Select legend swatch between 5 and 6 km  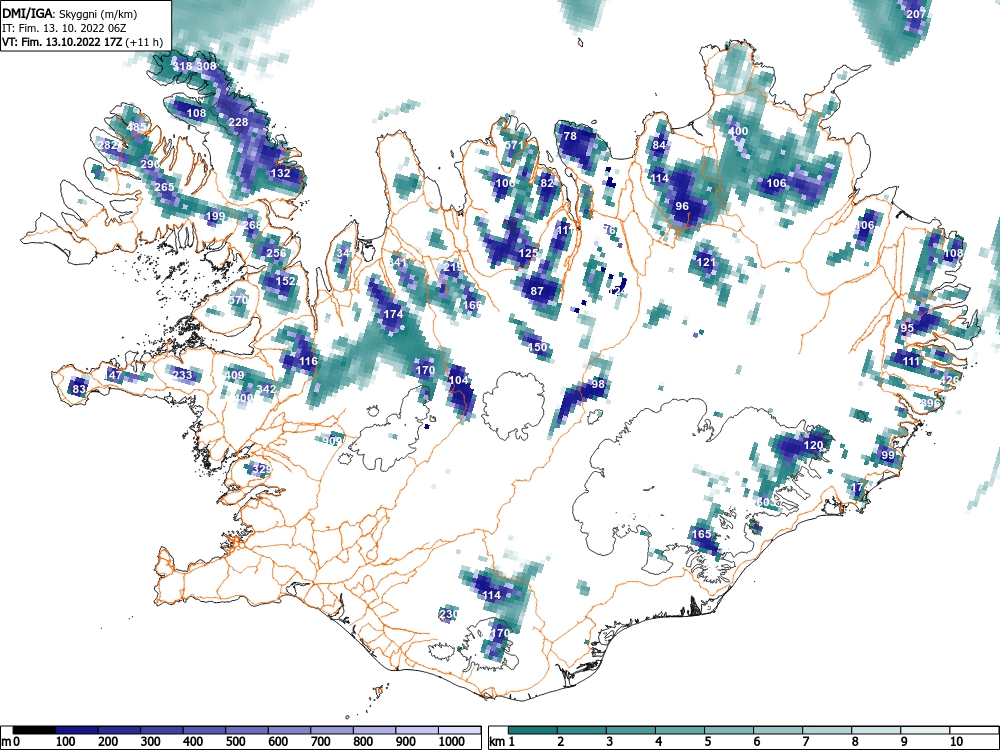point(729,730)
